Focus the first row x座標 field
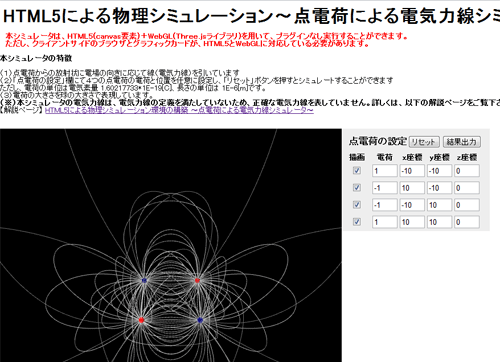The height and width of the screenshot is (362, 500). [412, 171]
